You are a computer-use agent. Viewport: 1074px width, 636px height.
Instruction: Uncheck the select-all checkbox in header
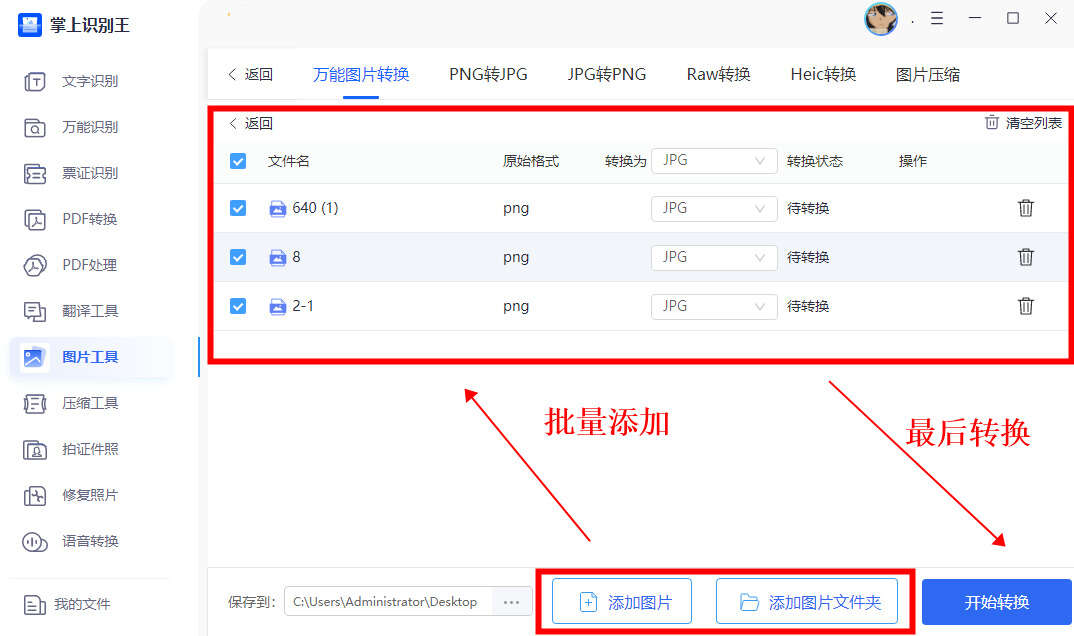coord(238,161)
